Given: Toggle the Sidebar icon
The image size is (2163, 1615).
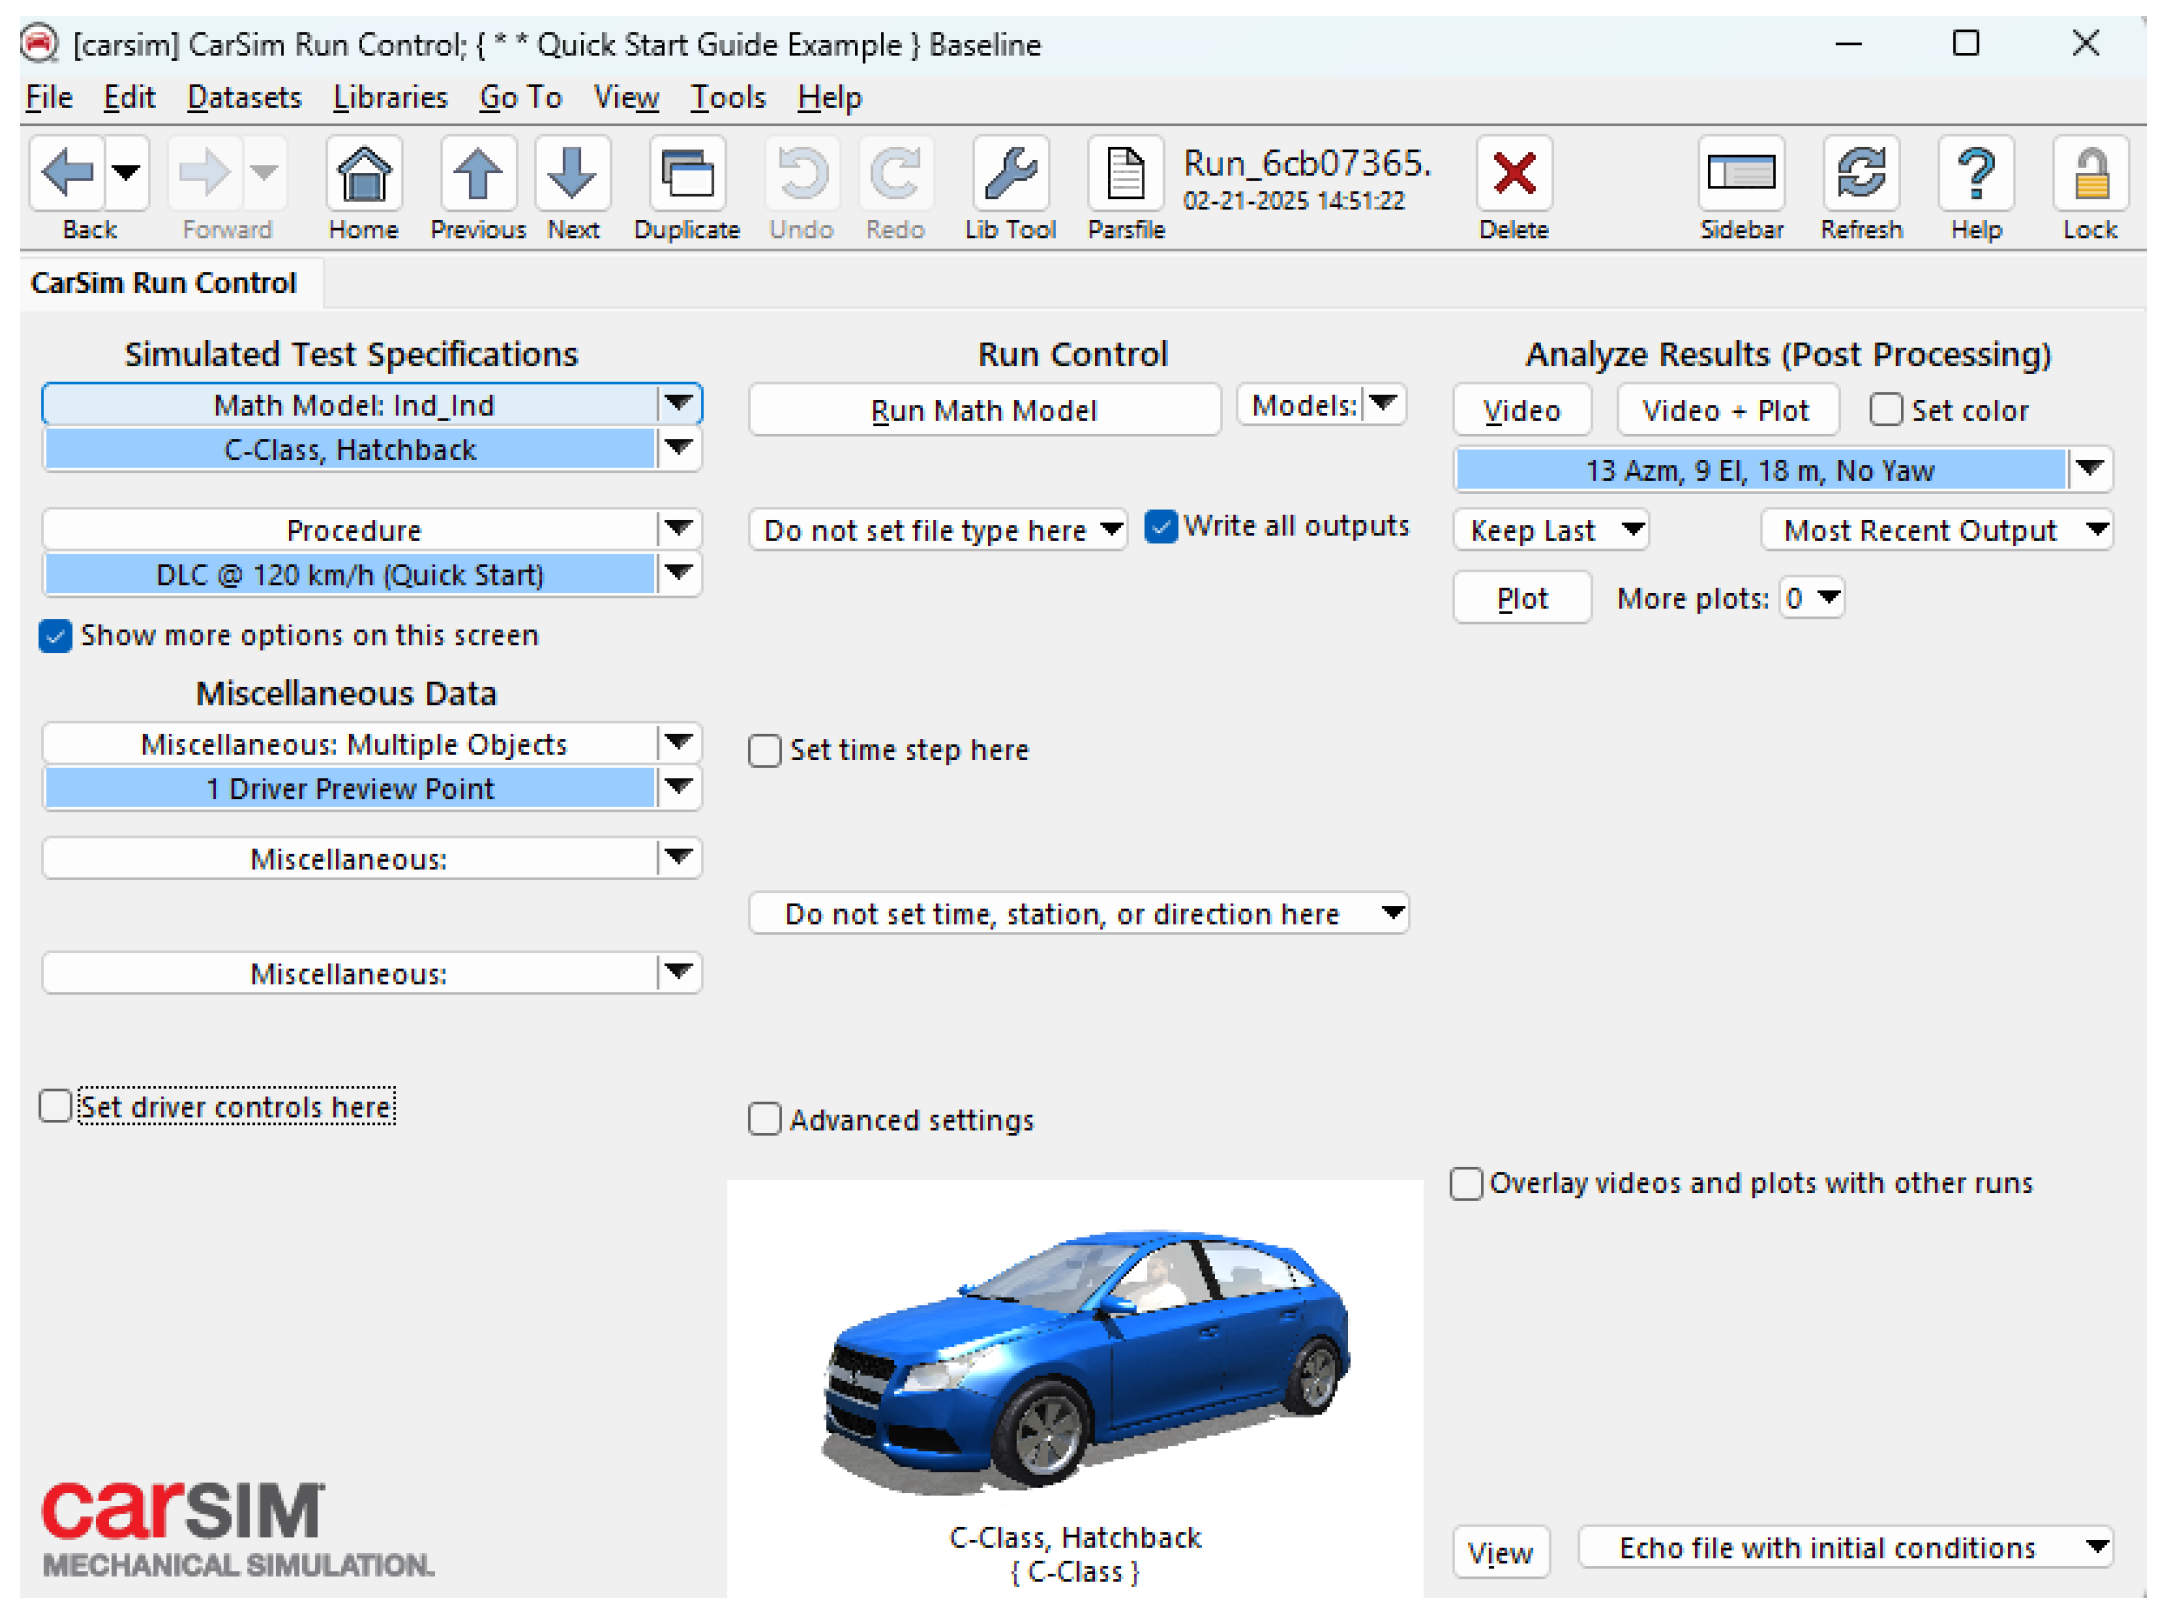Looking at the screenshot, I should pos(1740,176).
